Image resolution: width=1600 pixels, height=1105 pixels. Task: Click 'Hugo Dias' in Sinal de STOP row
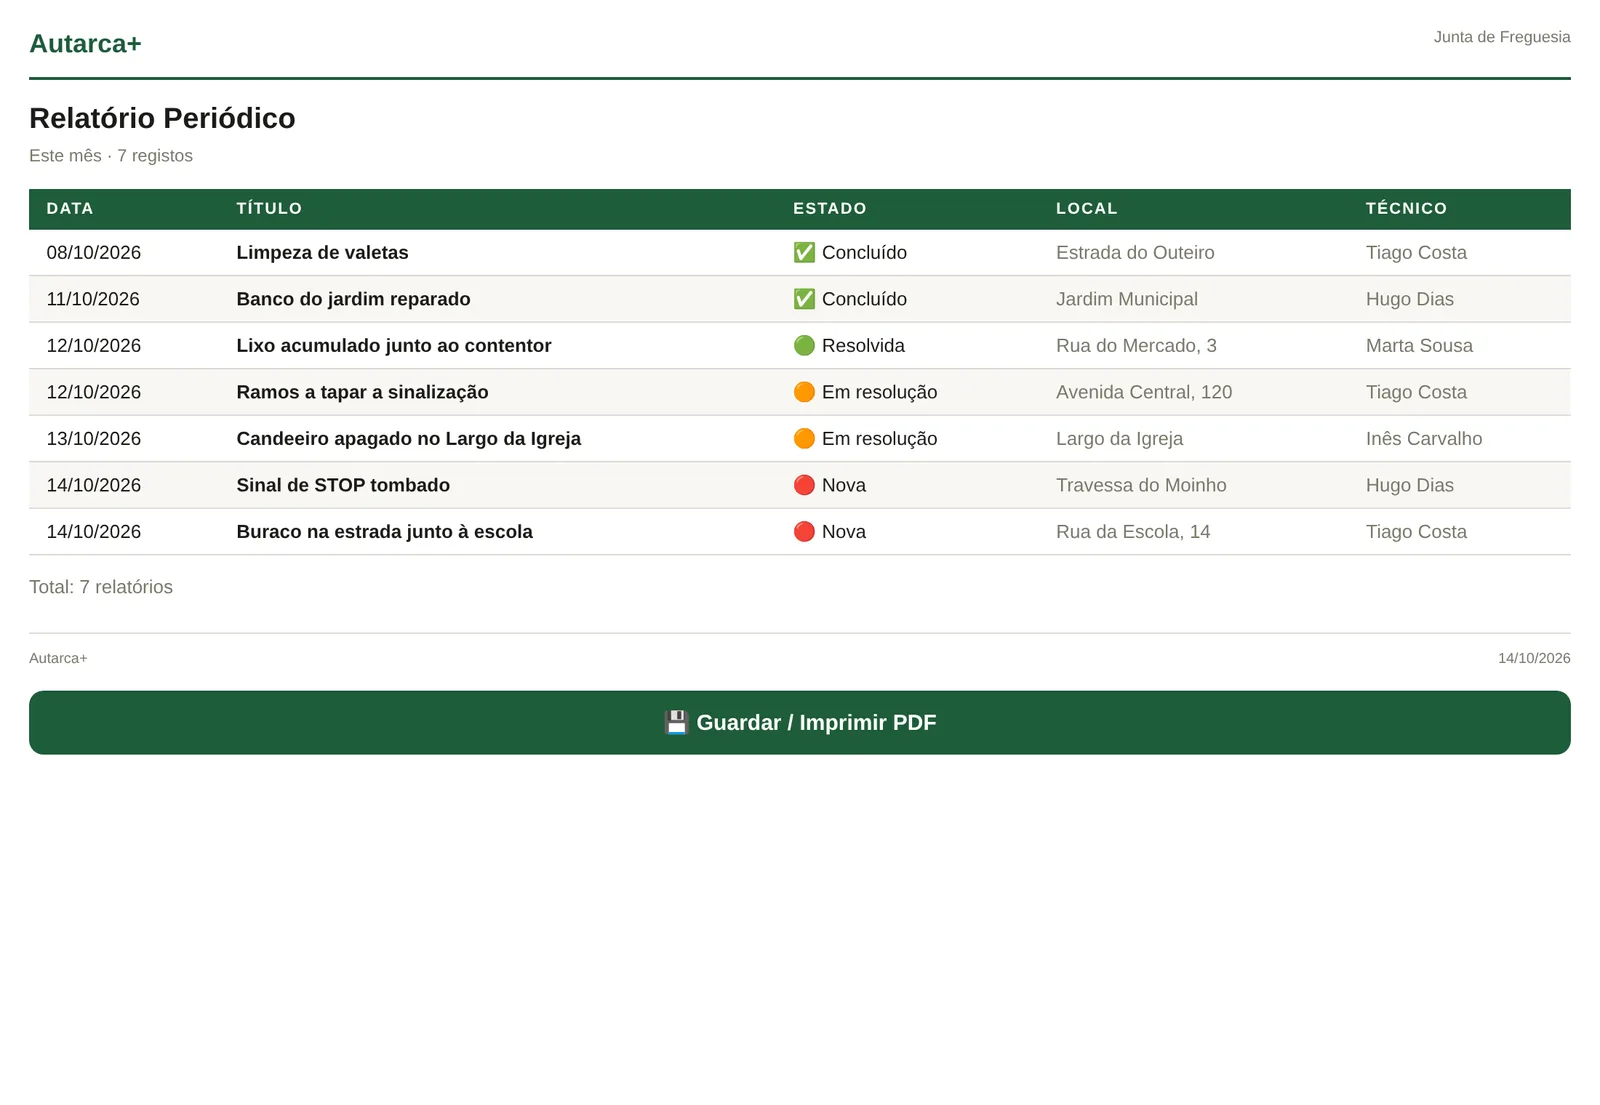coord(1410,485)
